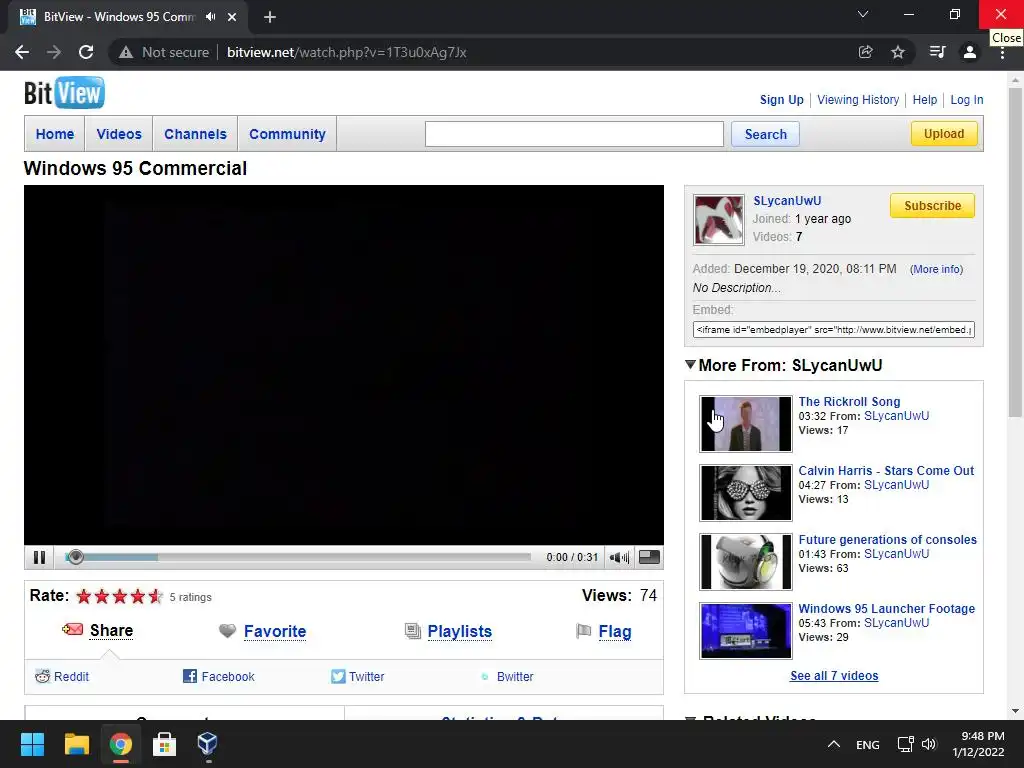Open Calvin Harris - Stars Come Out link
1024x768 pixels.
click(x=886, y=471)
